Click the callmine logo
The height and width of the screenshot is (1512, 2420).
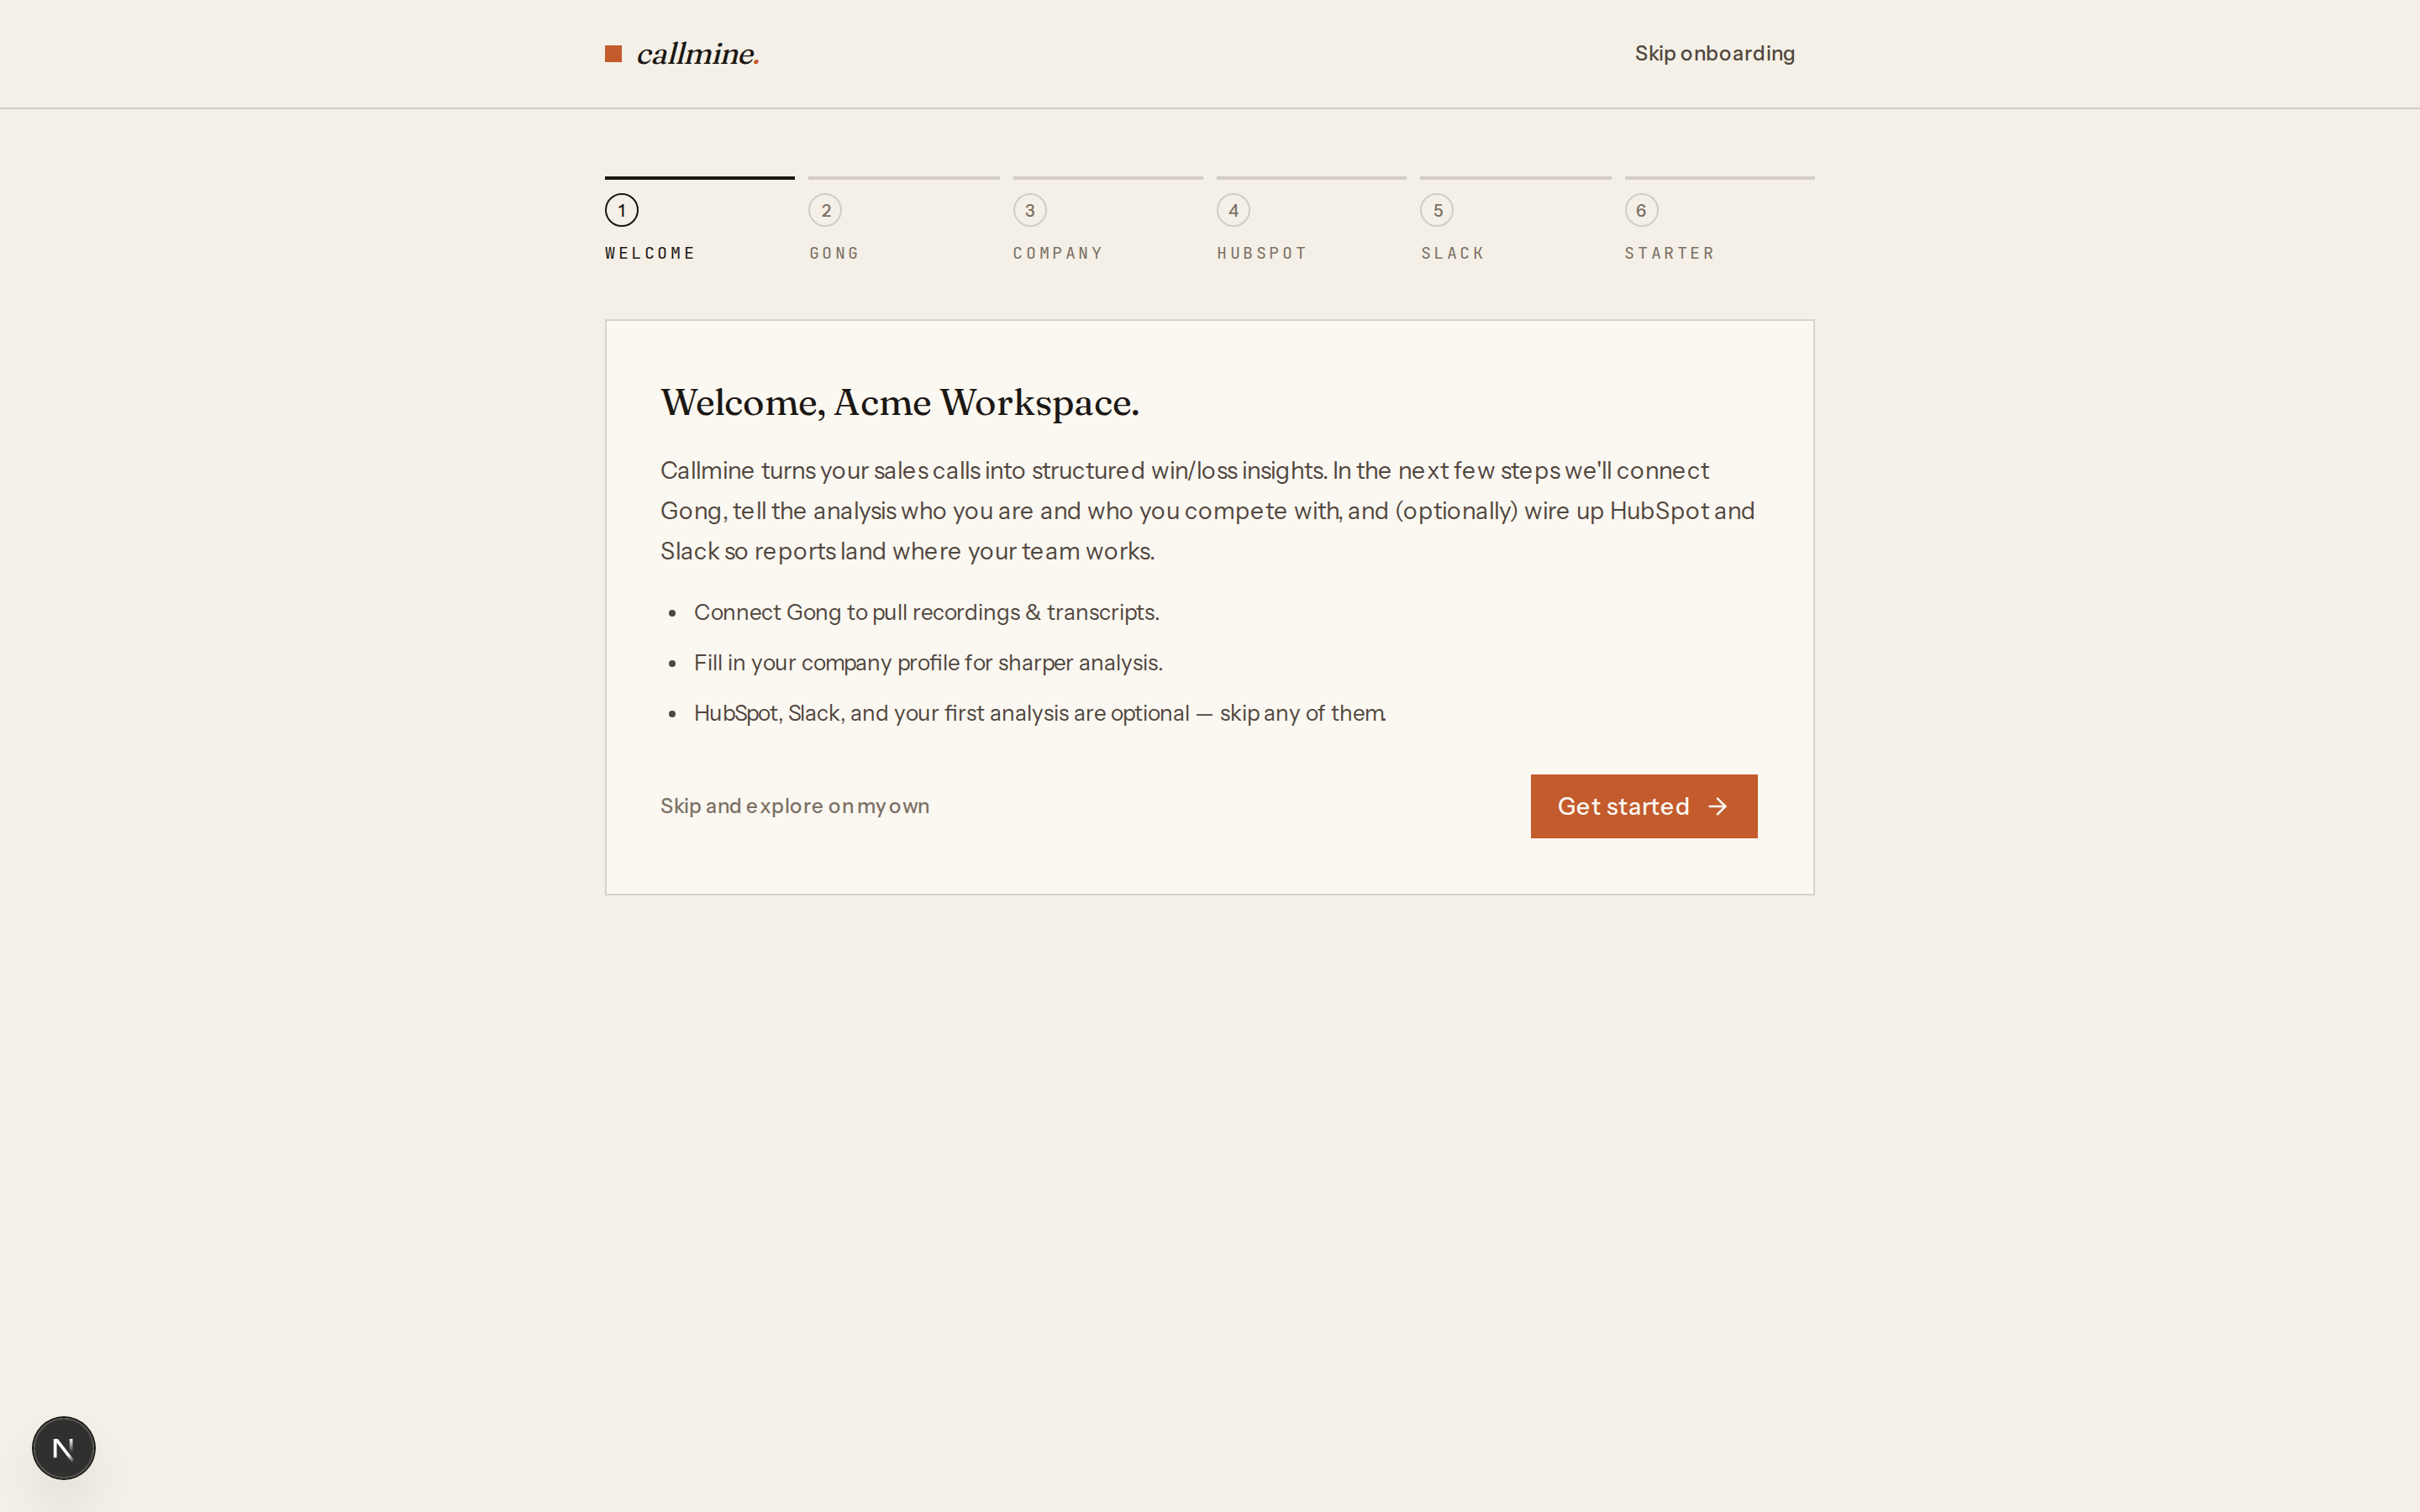click(682, 54)
